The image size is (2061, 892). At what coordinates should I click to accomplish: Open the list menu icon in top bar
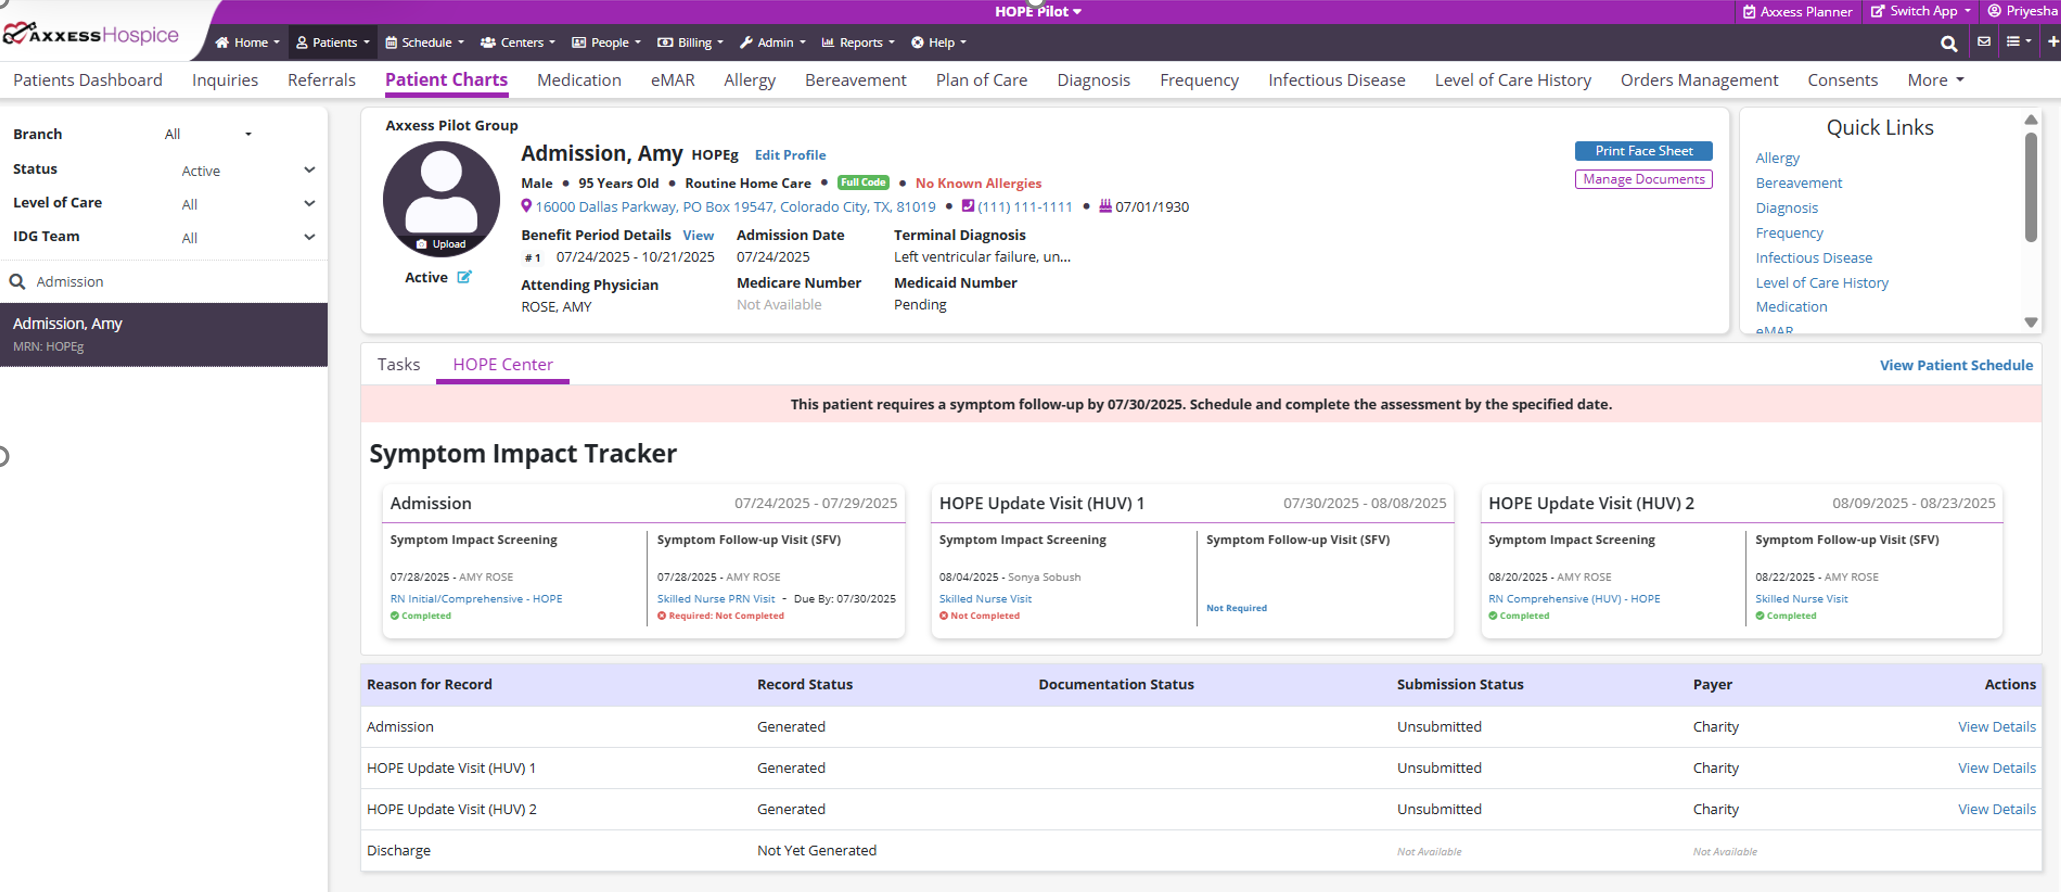click(2018, 42)
